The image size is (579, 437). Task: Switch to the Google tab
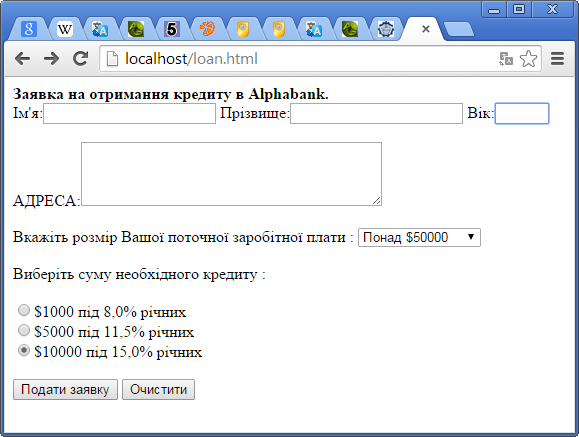(29, 29)
